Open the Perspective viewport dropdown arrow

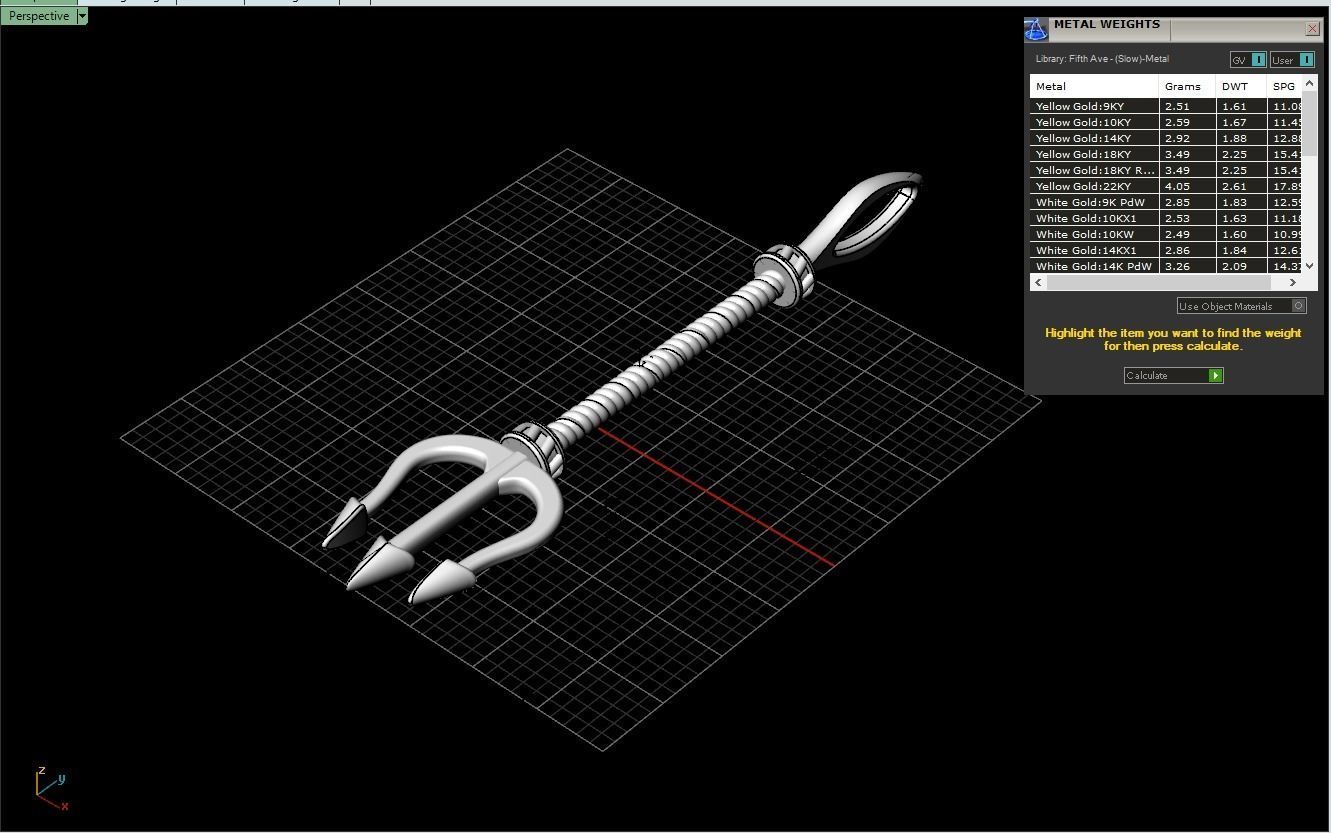[82, 16]
